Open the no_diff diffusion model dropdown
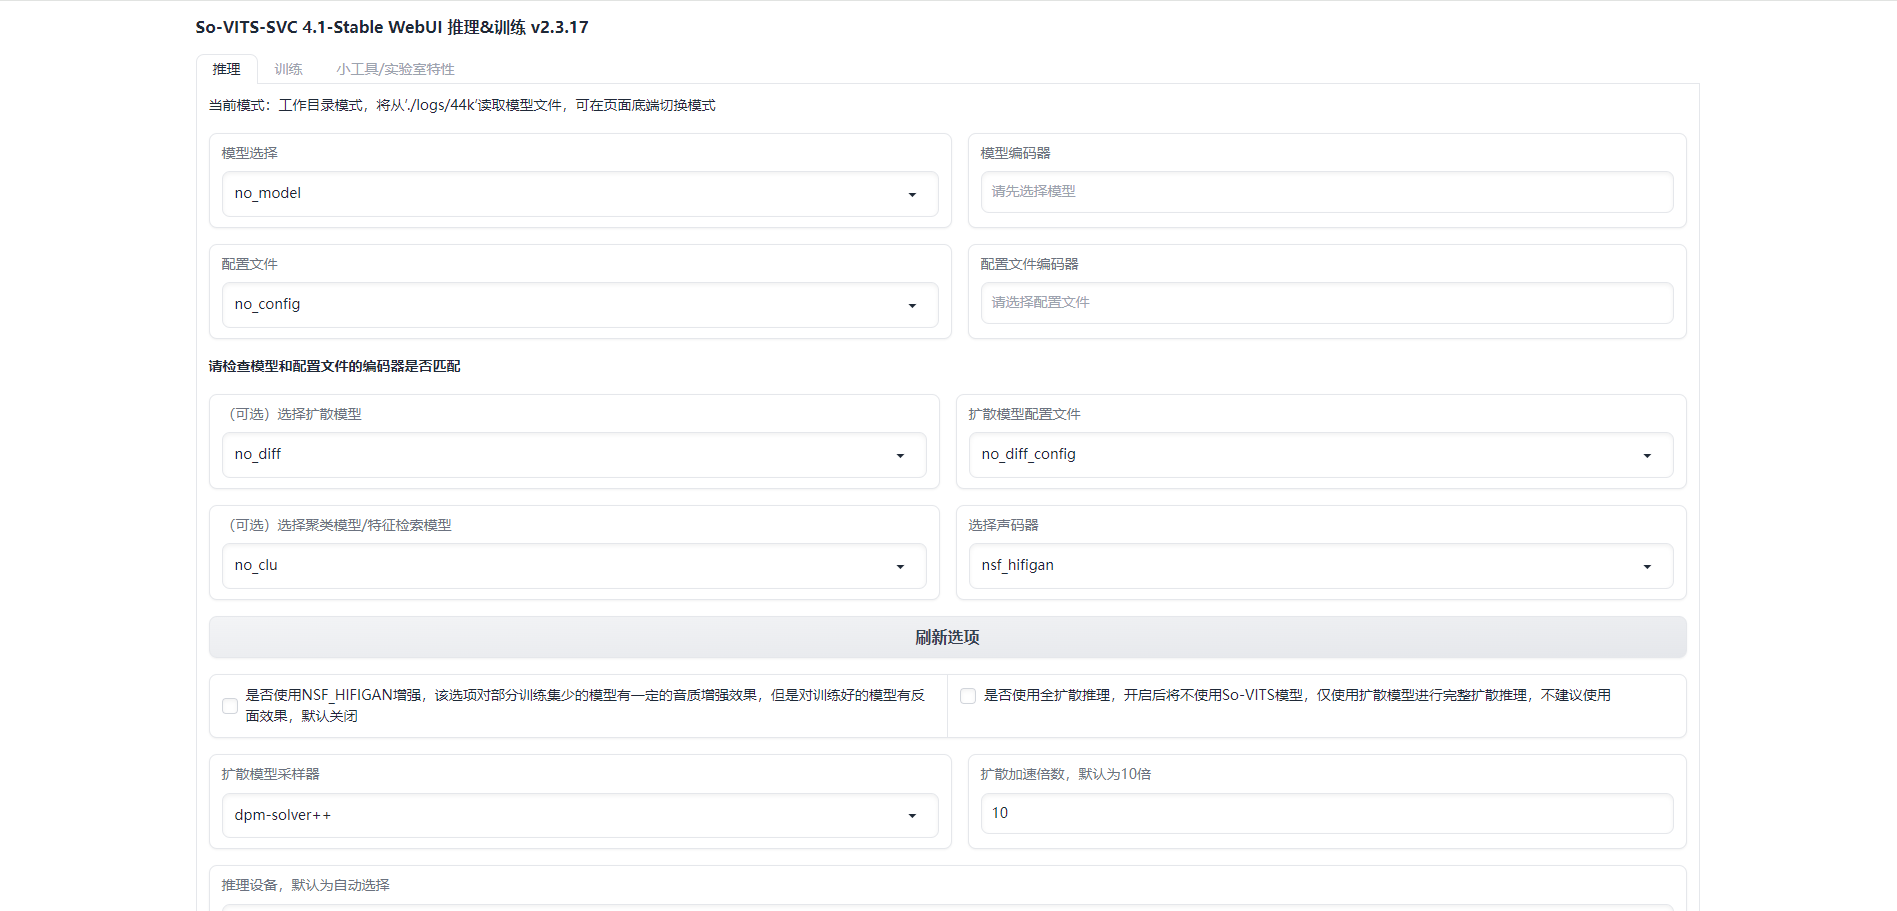The height and width of the screenshot is (911, 1897). click(574, 455)
